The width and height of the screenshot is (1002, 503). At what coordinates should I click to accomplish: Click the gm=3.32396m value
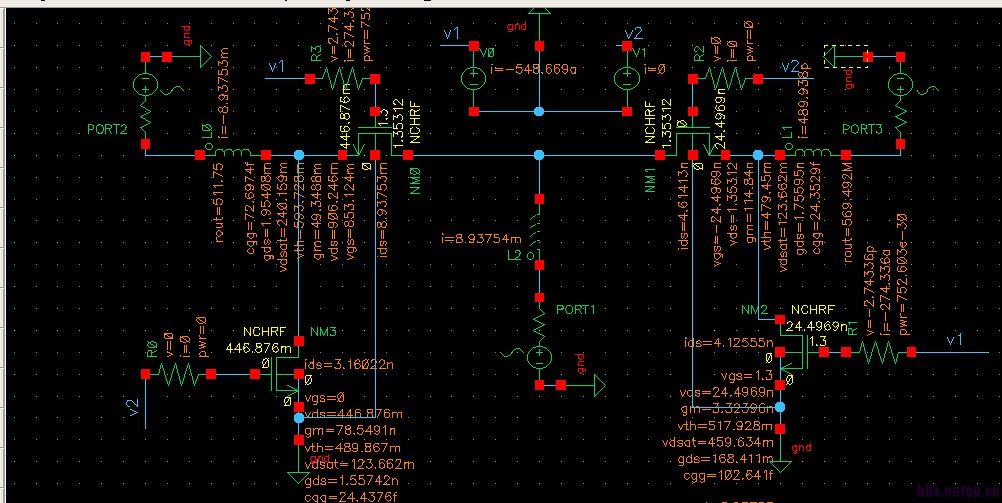point(728,409)
